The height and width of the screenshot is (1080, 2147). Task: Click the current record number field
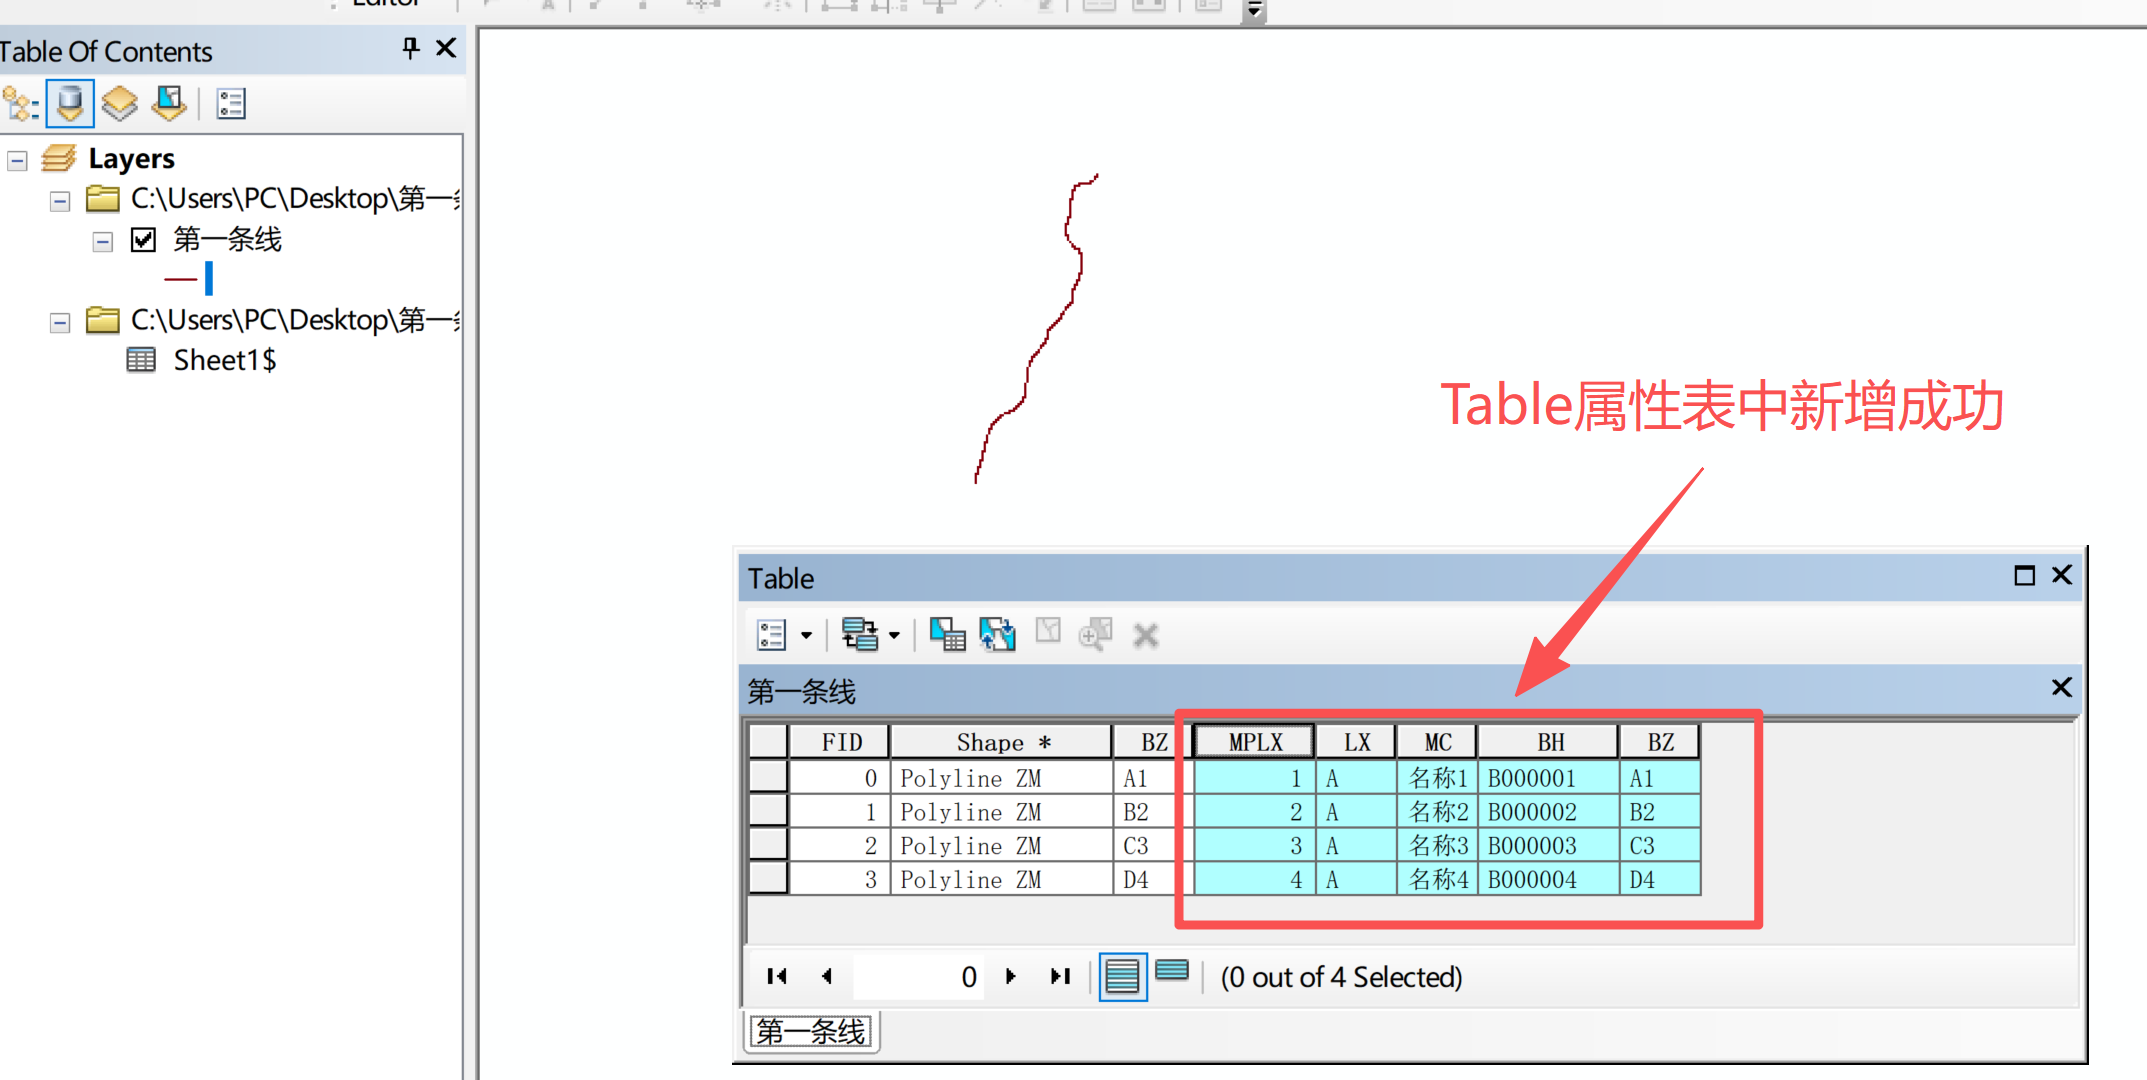coord(920,976)
